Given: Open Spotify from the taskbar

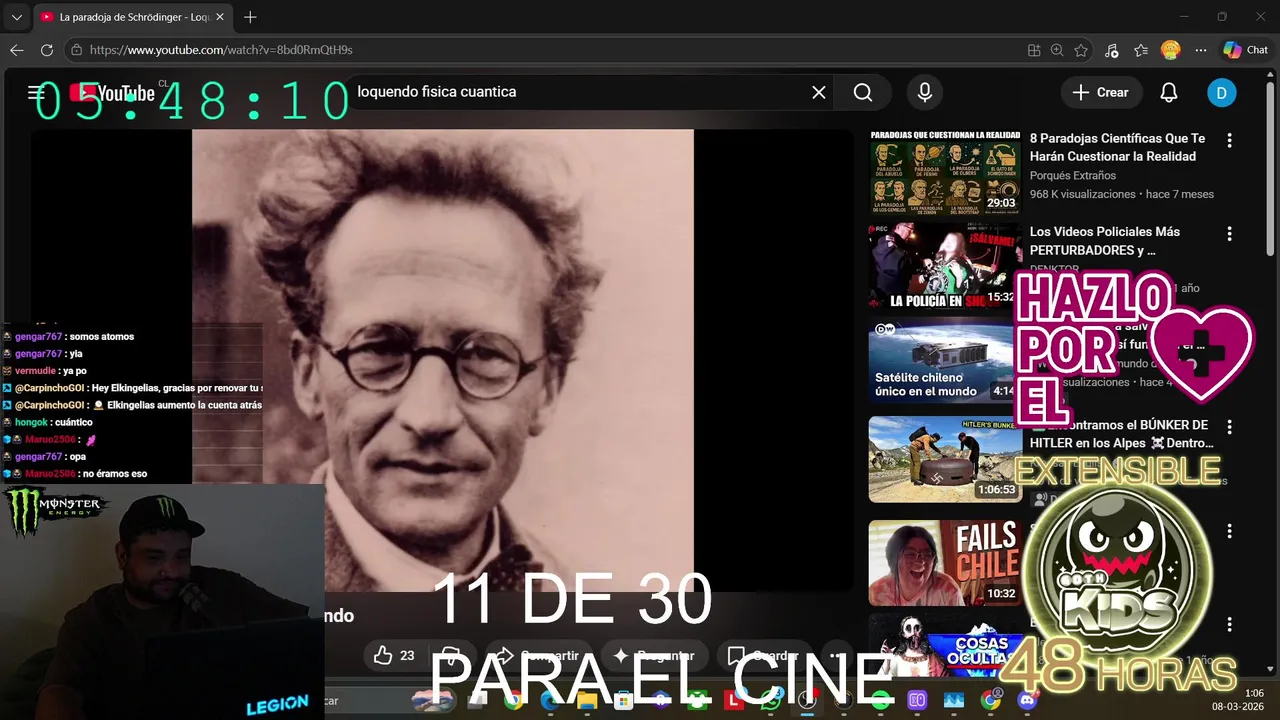Looking at the screenshot, I should pyautogui.click(x=880, y=701).
